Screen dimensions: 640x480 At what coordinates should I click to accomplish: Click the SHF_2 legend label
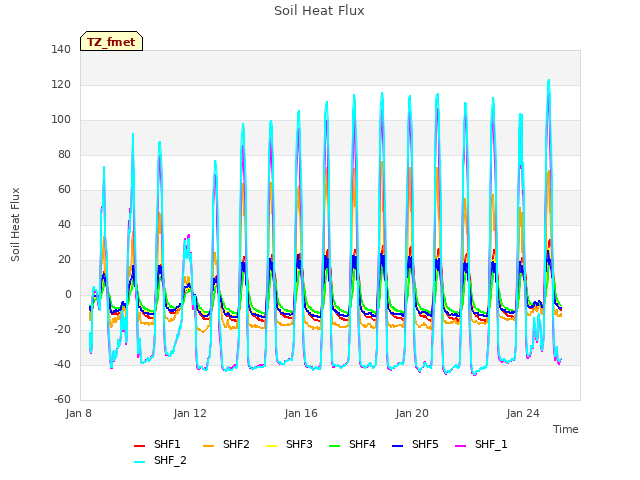[x=170, y=460]
